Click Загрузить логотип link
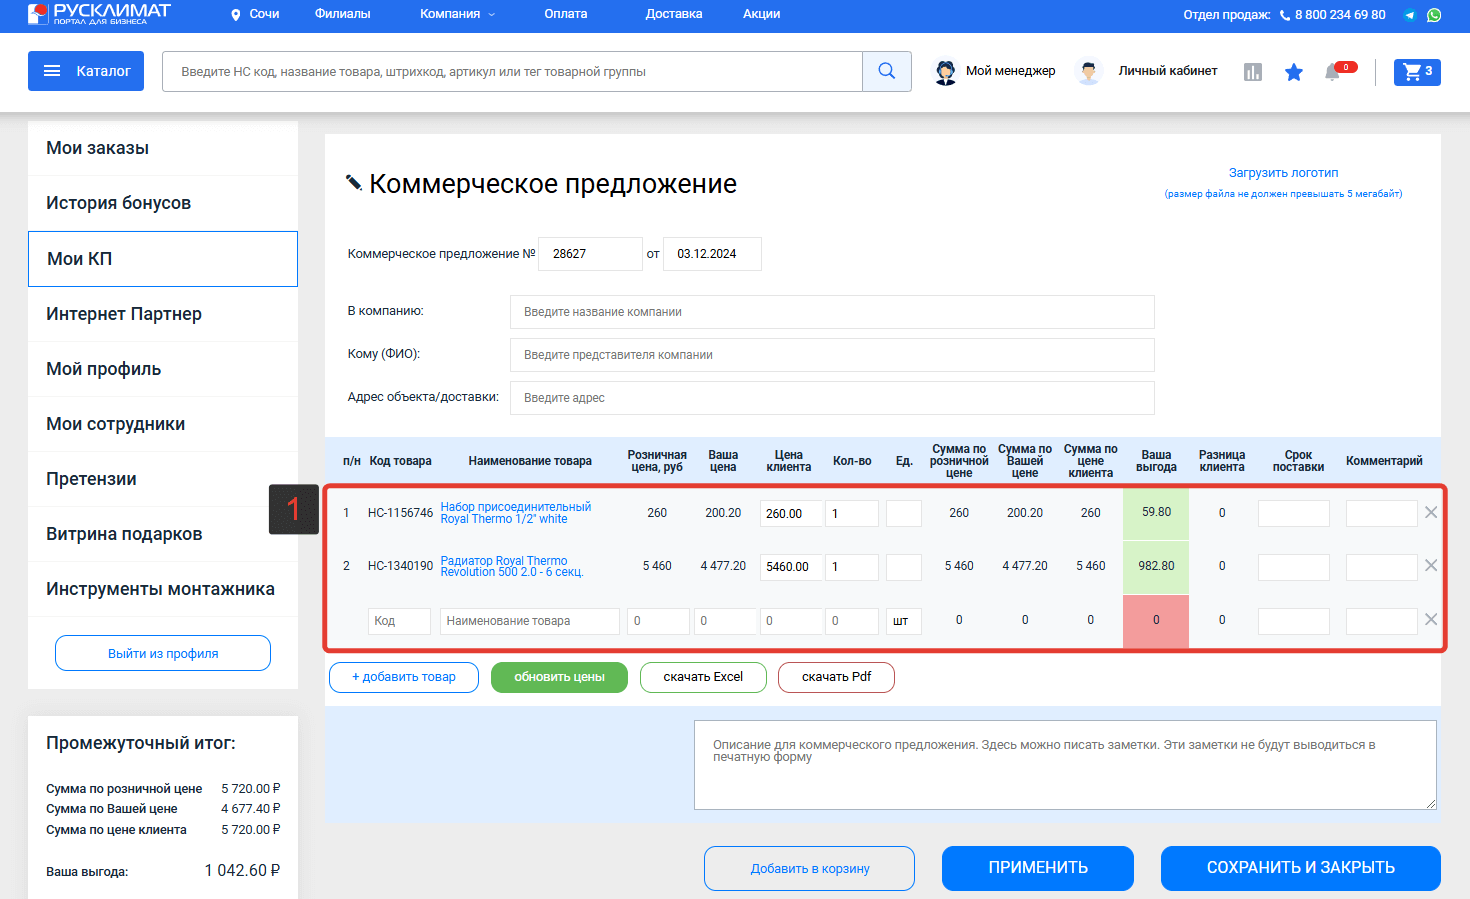Screen dimensions: 1470x899 point(1283,173)
